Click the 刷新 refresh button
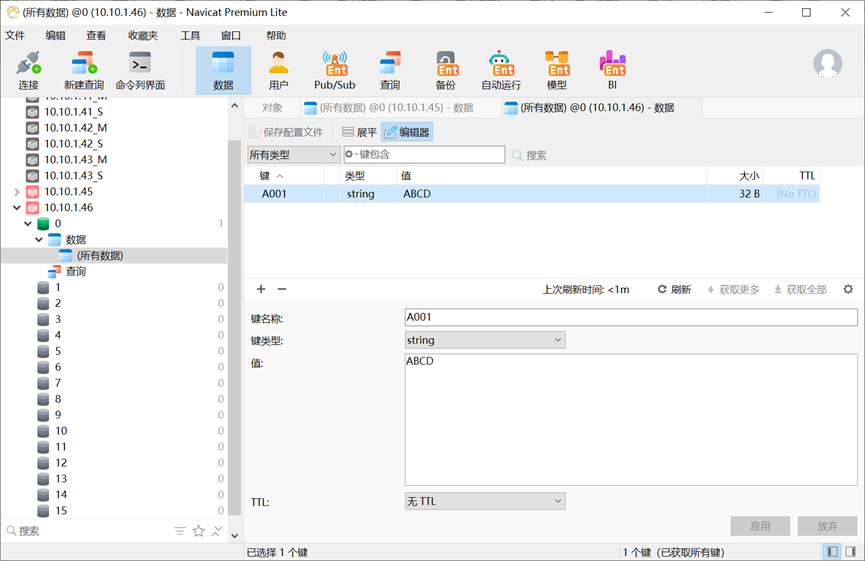Image resolution: width=865 pixels, height=561 pixels. 674,290
